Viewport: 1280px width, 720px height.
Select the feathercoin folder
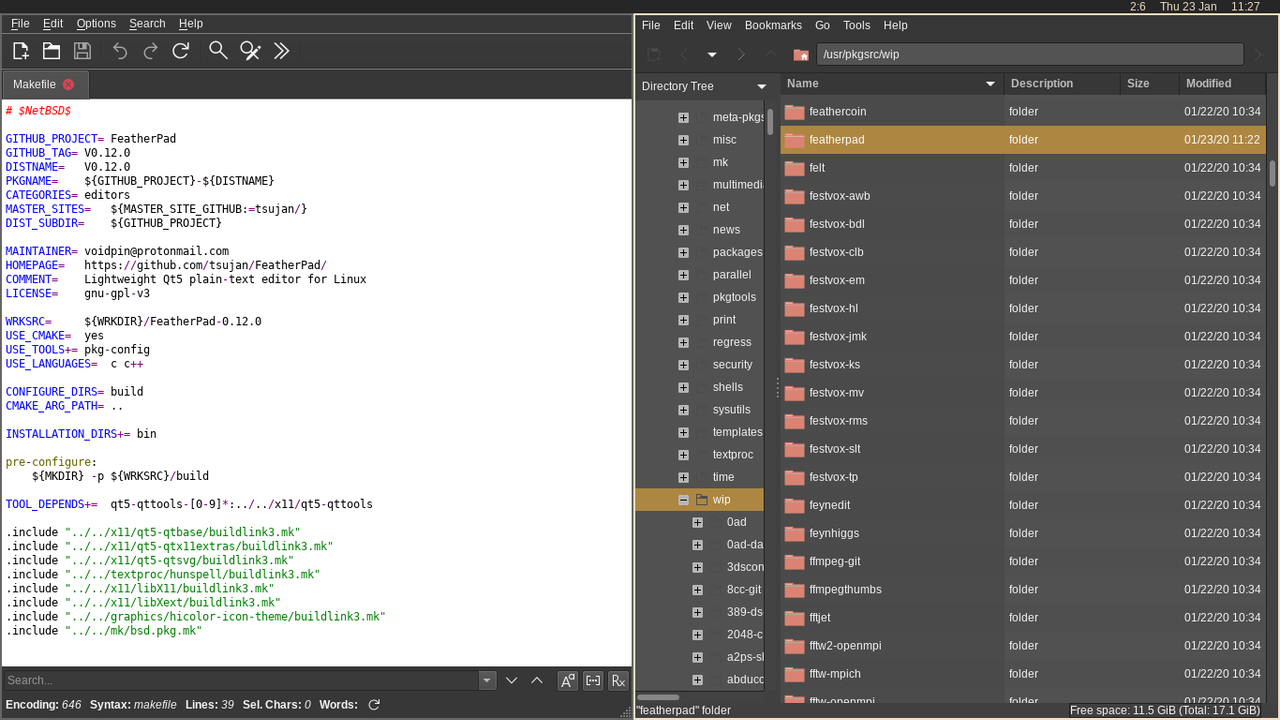point(1024,112)
